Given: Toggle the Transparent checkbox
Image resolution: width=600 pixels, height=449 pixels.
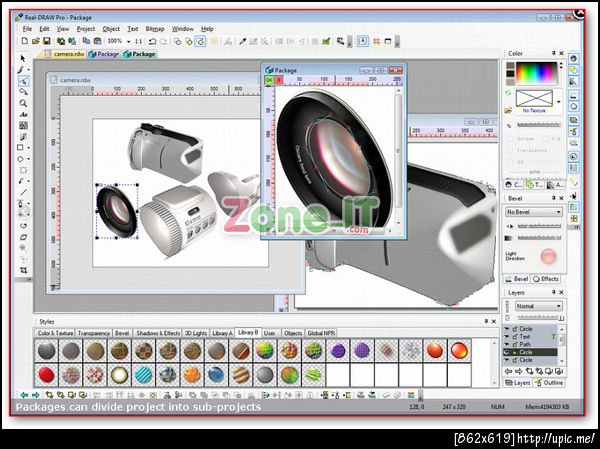Looking at the screenshot, I should click(x=510, y=150).
